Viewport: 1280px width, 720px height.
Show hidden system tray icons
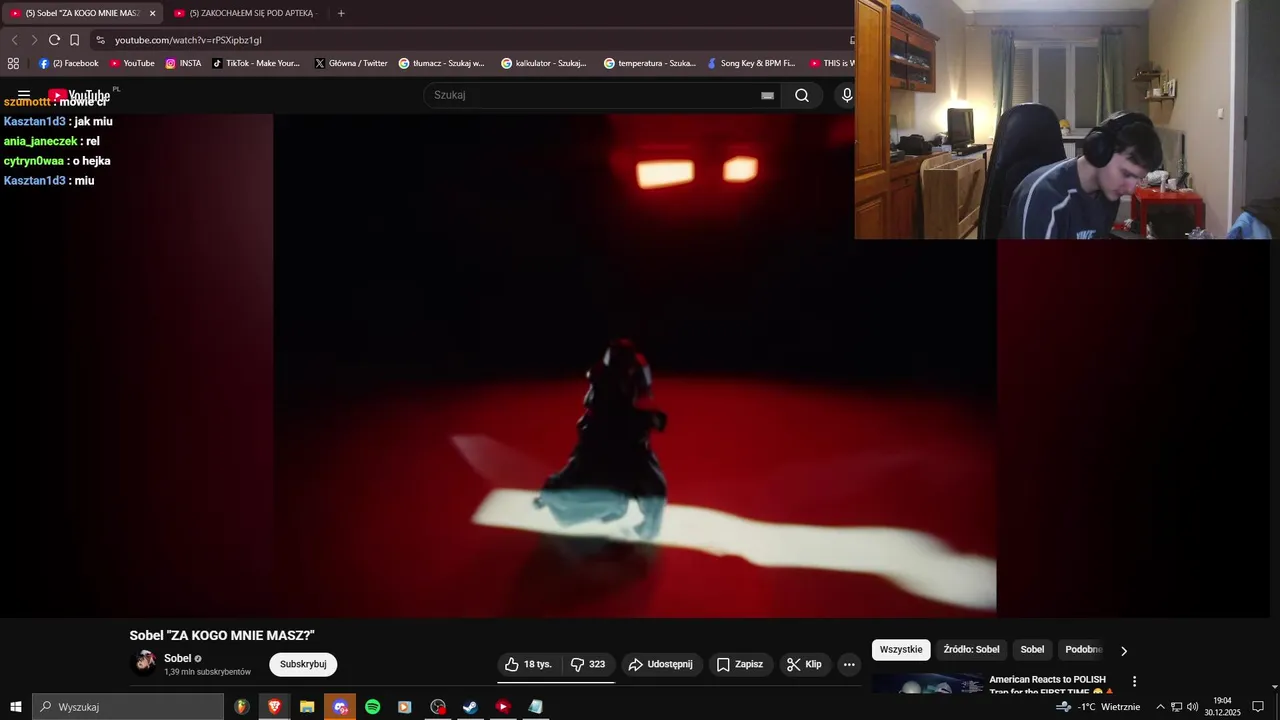pos(1160,707)
